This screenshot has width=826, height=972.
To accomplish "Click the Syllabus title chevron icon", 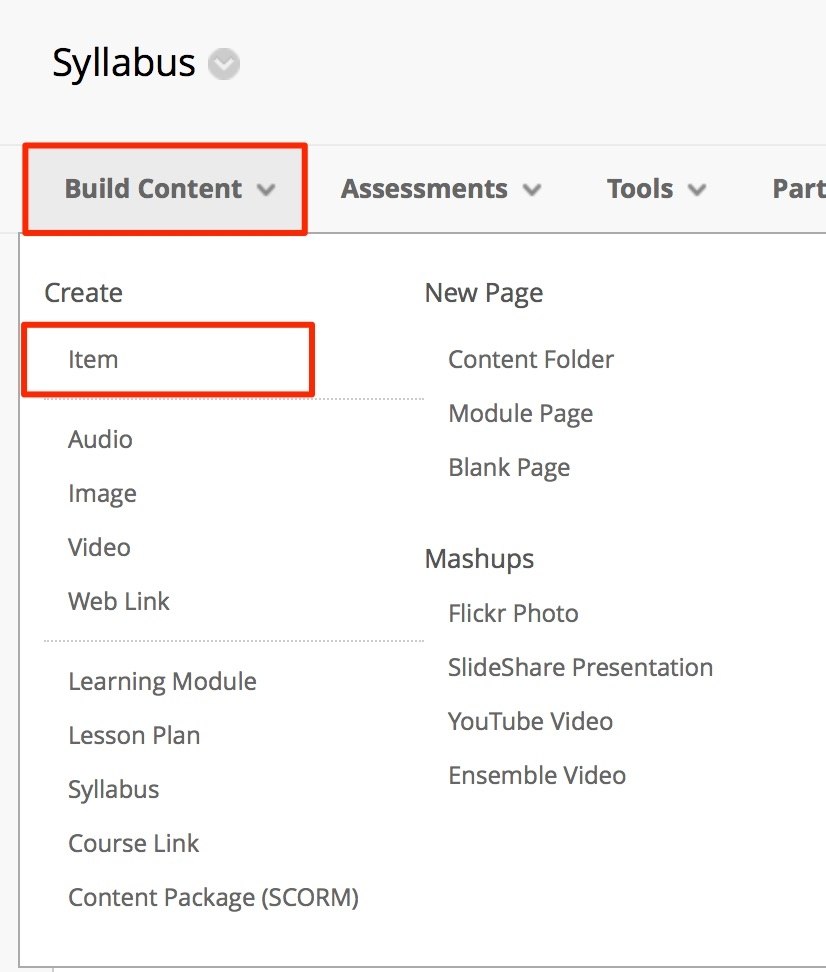I will pyautogui.click(x=224, y=65).
